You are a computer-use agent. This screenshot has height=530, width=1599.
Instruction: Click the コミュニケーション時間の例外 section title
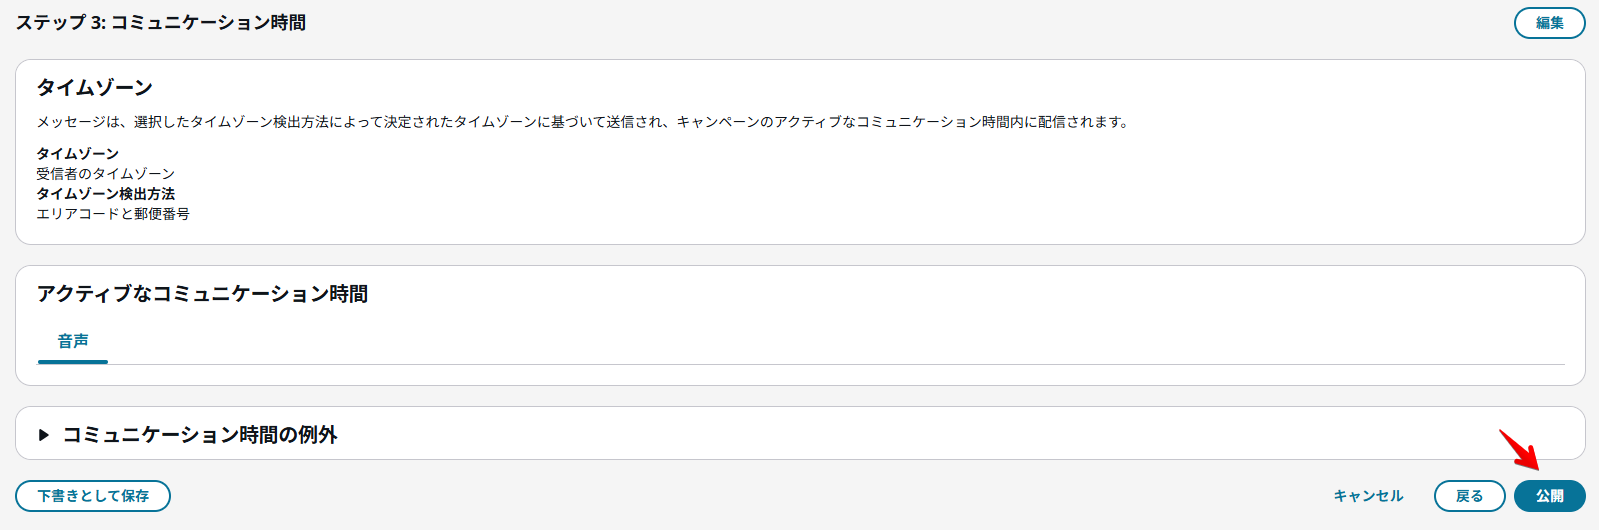point(200,435)
